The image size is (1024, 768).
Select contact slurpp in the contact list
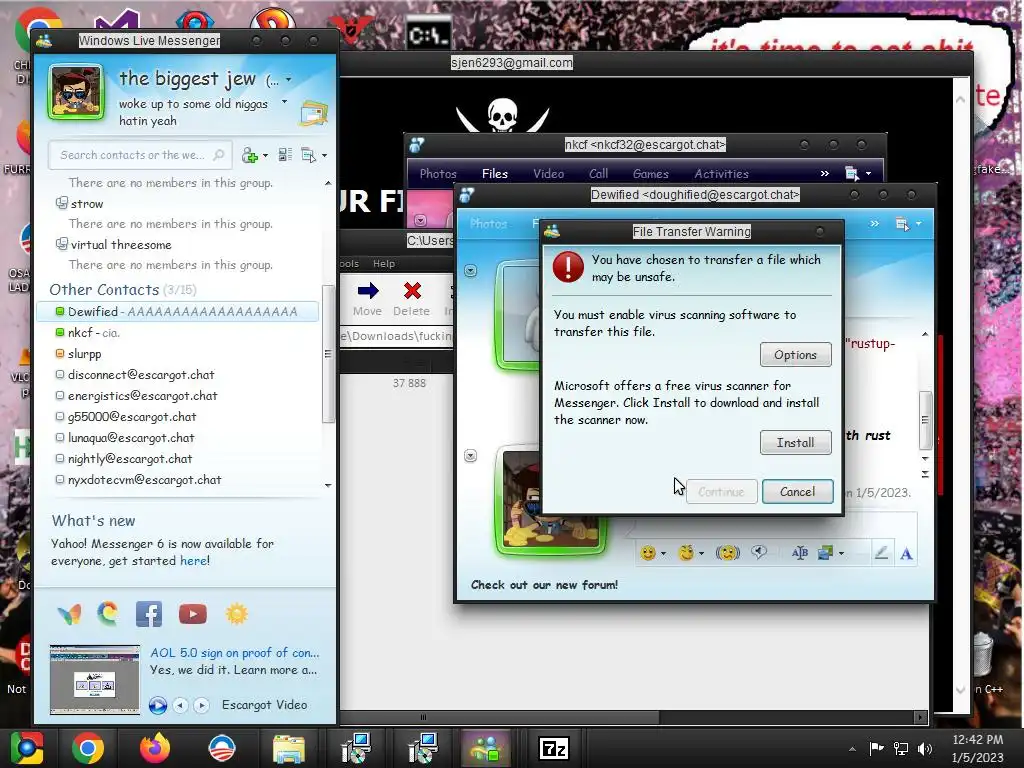tap(178, 353)
